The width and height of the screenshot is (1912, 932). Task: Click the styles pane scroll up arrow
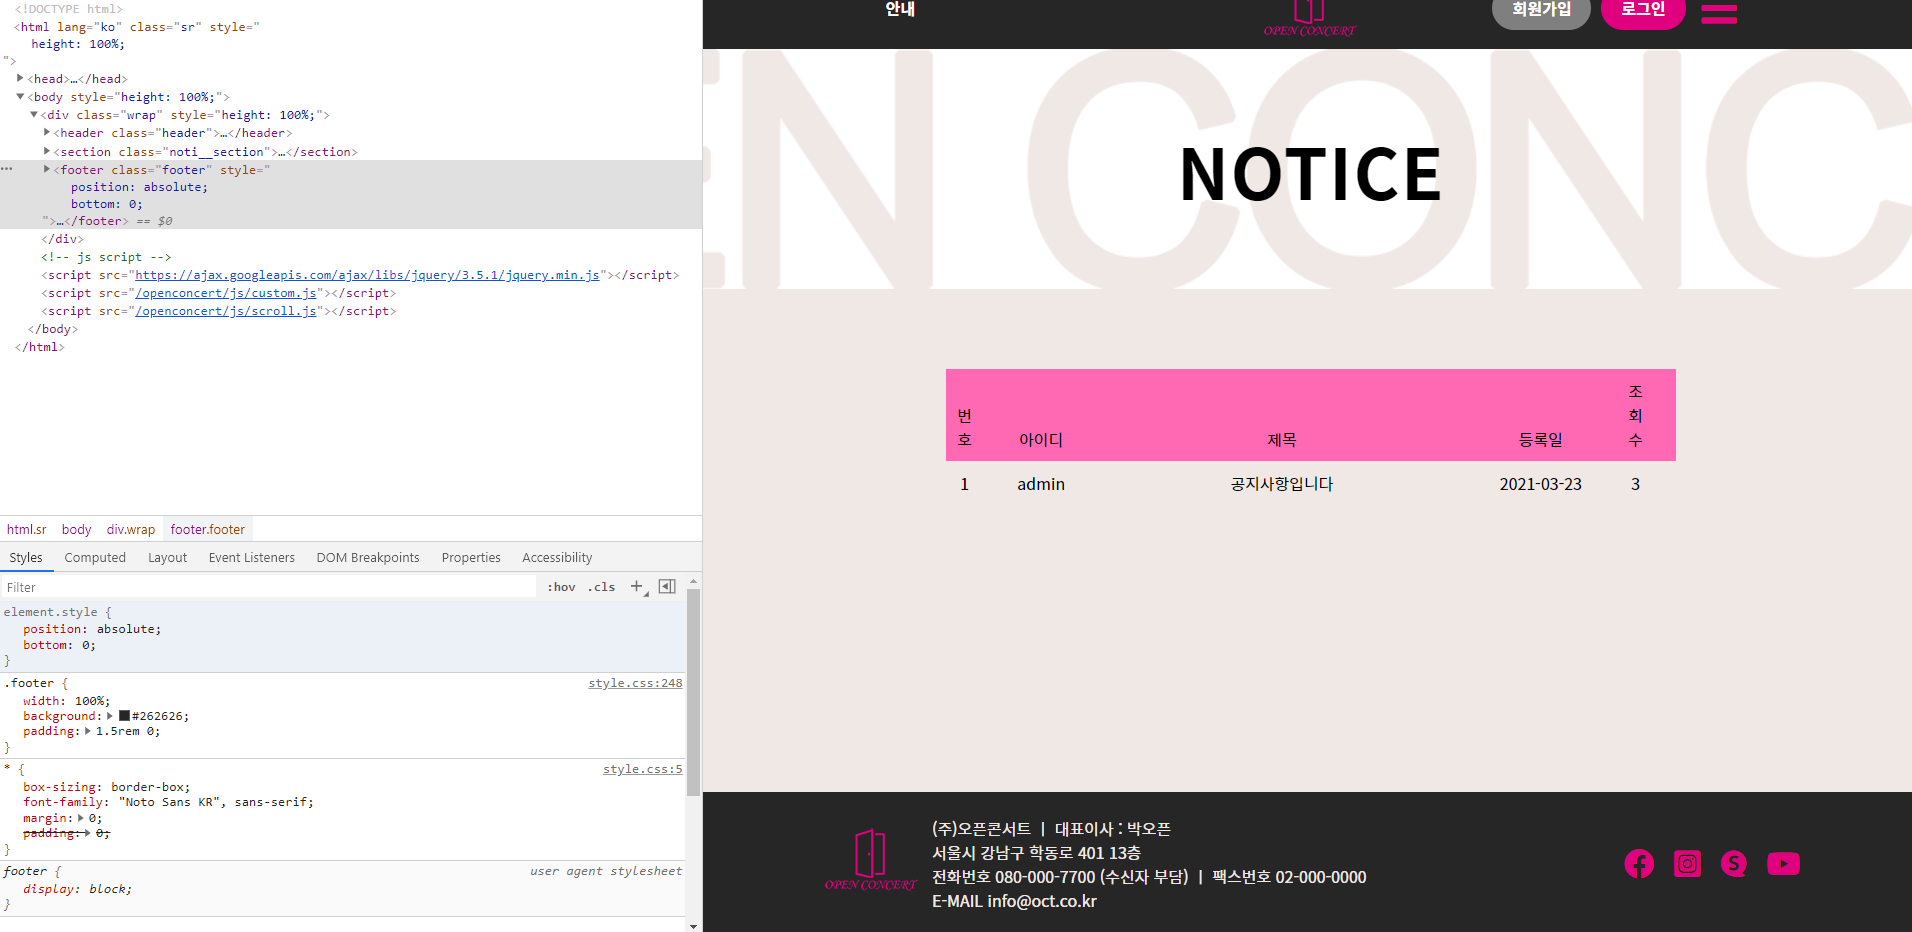[x=693, y=581]
